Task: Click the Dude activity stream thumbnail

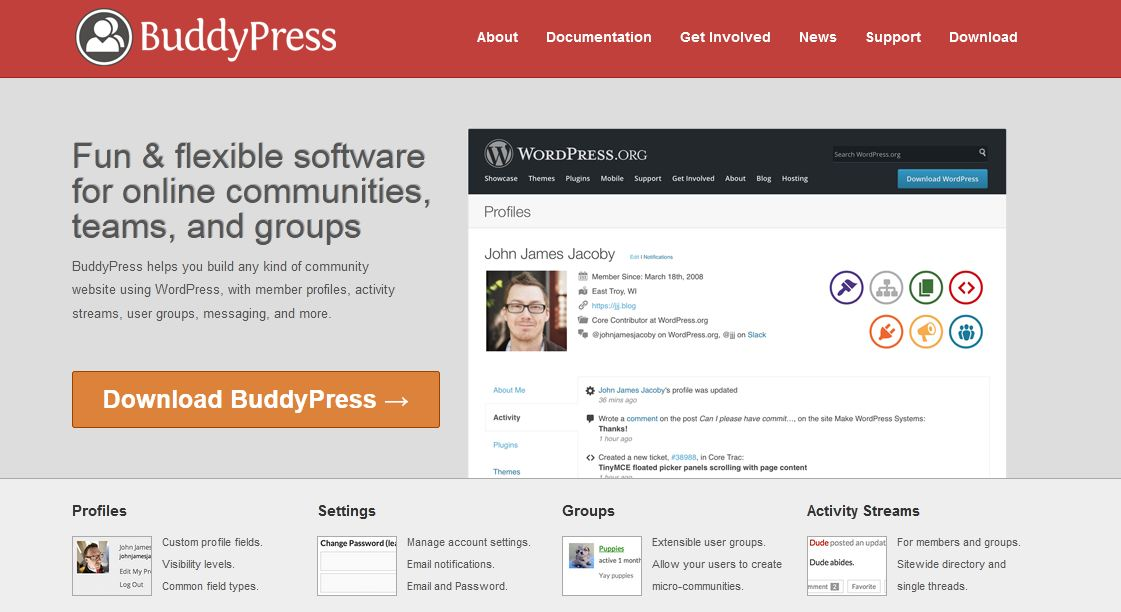Action: click(847, 566)
